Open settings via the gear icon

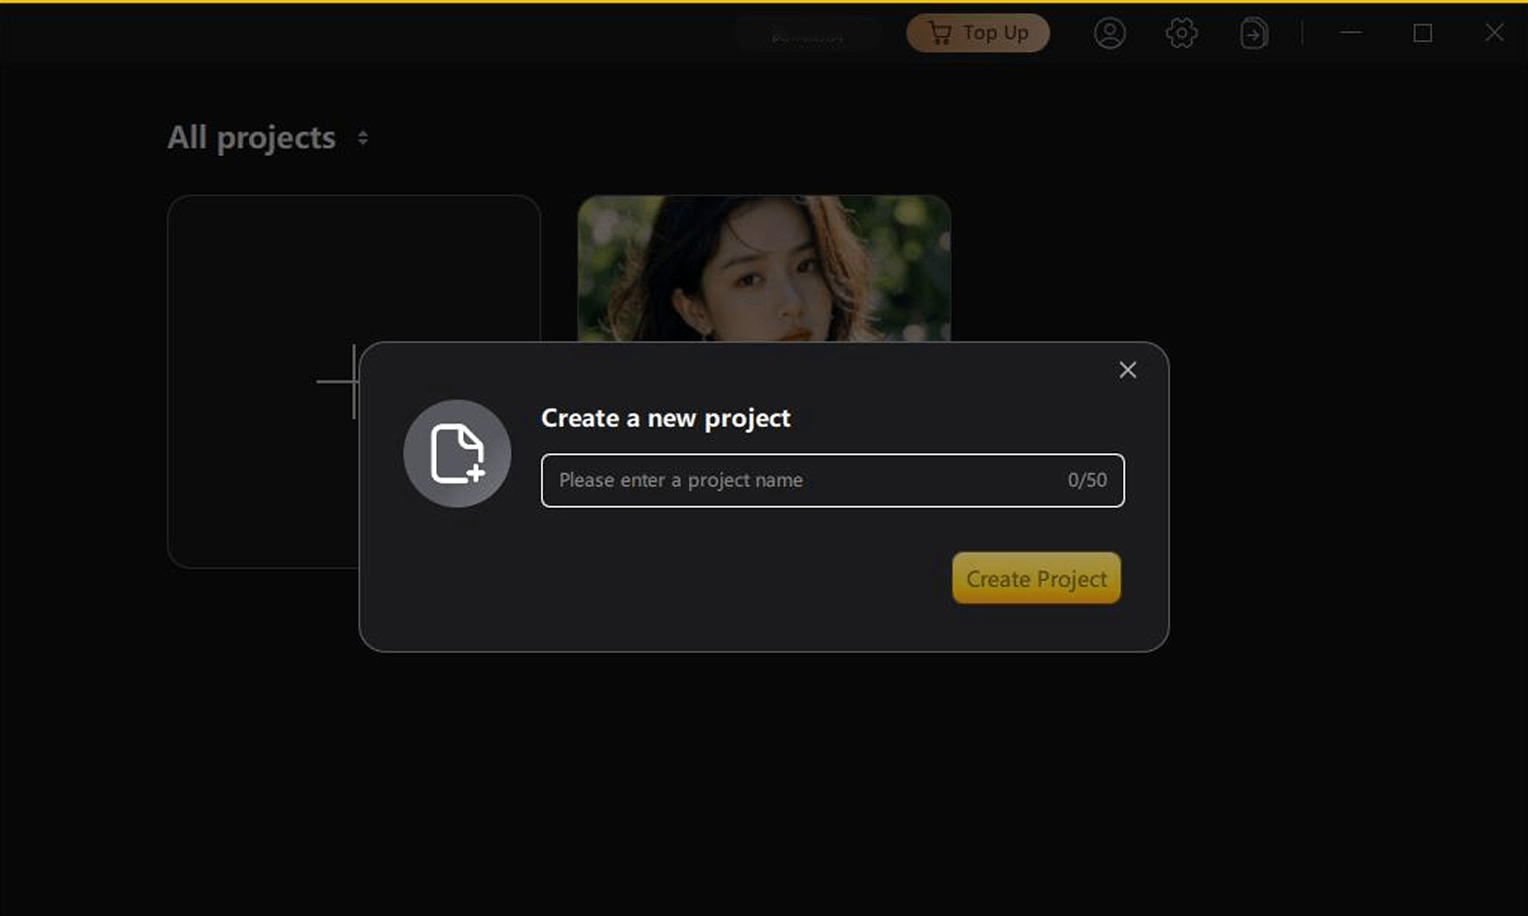point(1181,33)
